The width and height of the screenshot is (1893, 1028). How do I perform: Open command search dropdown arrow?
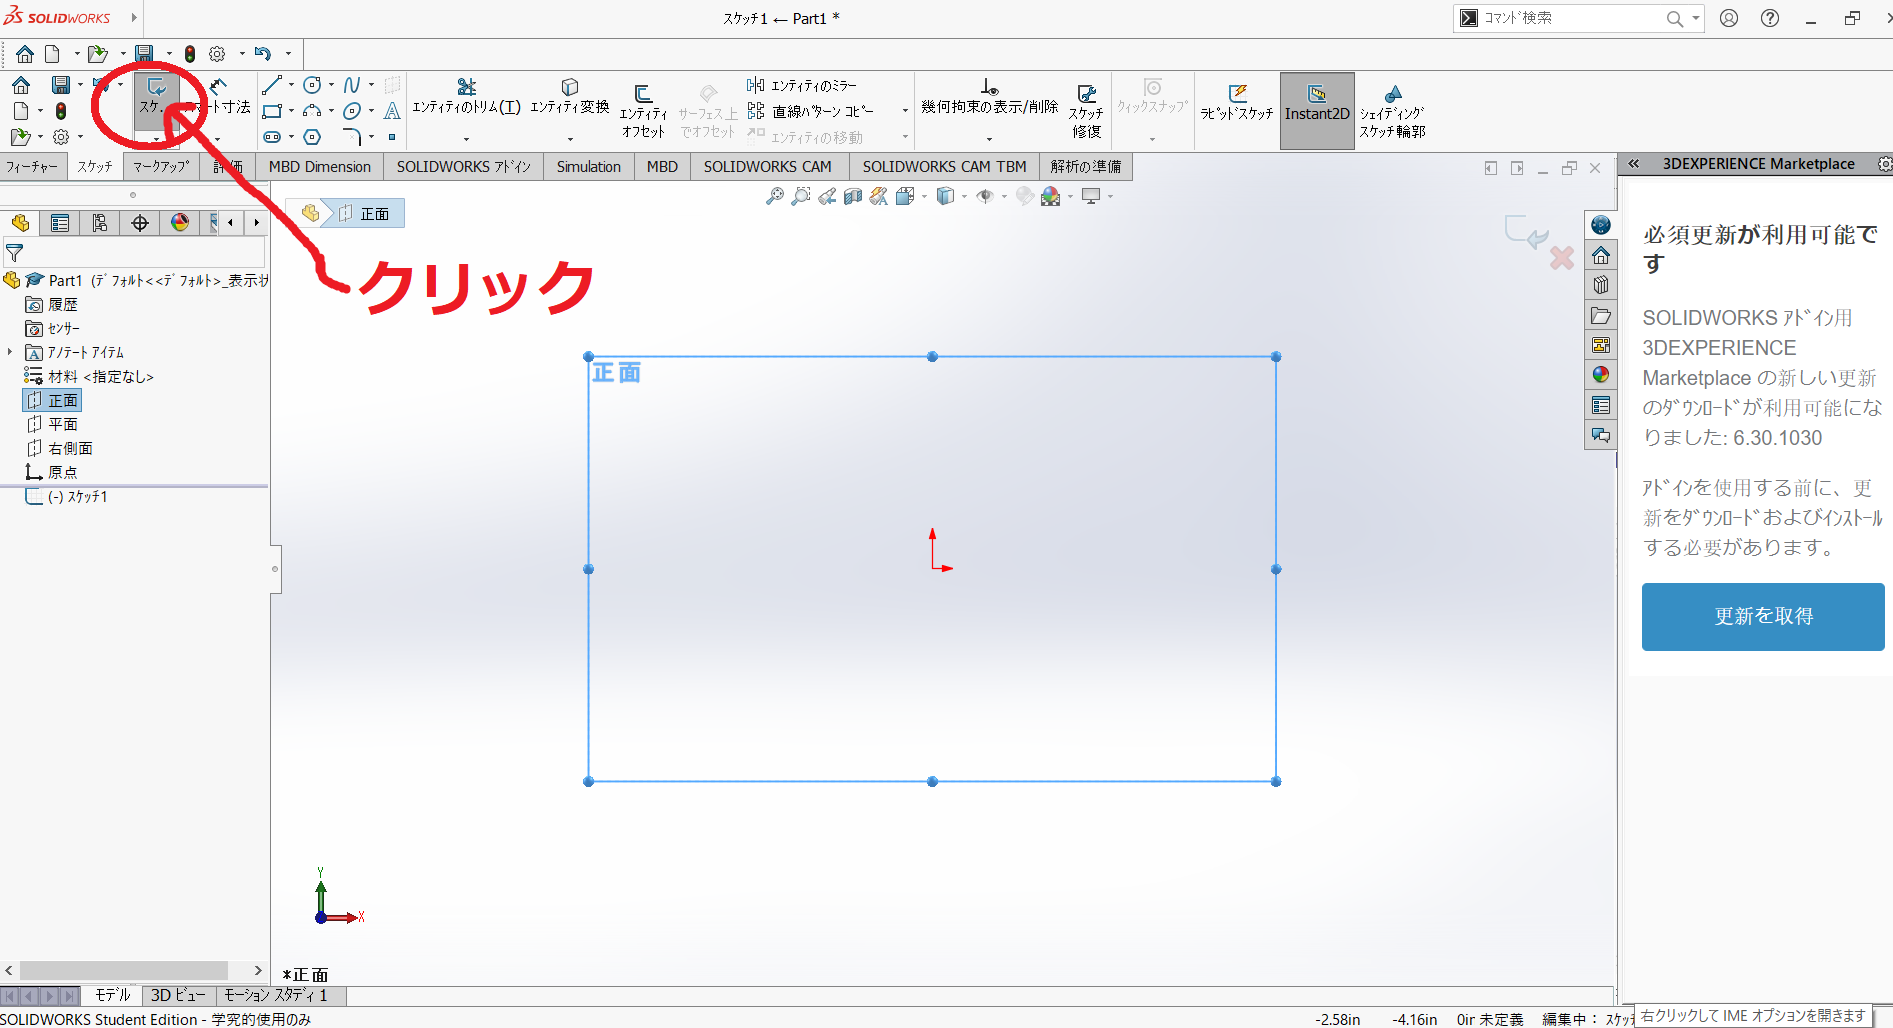pos(1695,18)
